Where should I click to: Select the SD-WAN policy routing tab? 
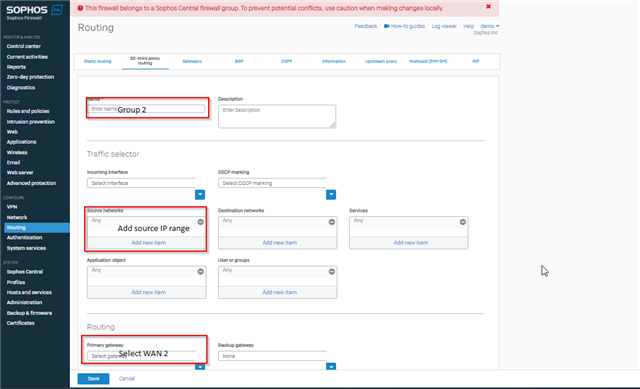point(145,61)
